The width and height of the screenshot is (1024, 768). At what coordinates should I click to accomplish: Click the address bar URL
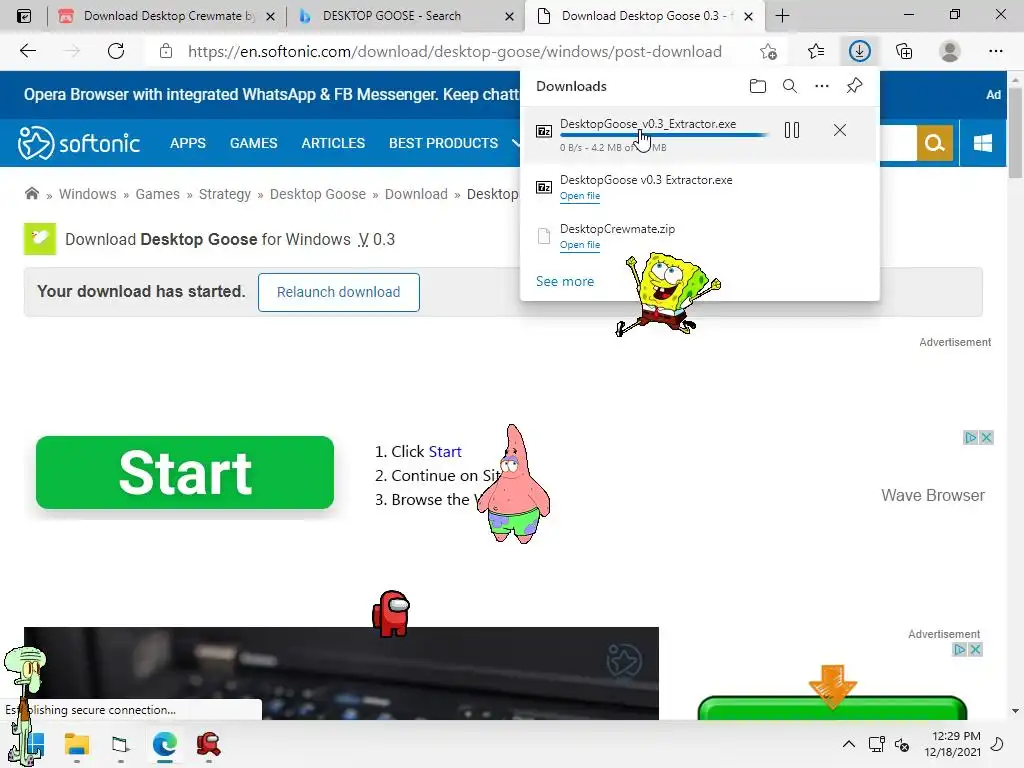click(x=455, y=52)
